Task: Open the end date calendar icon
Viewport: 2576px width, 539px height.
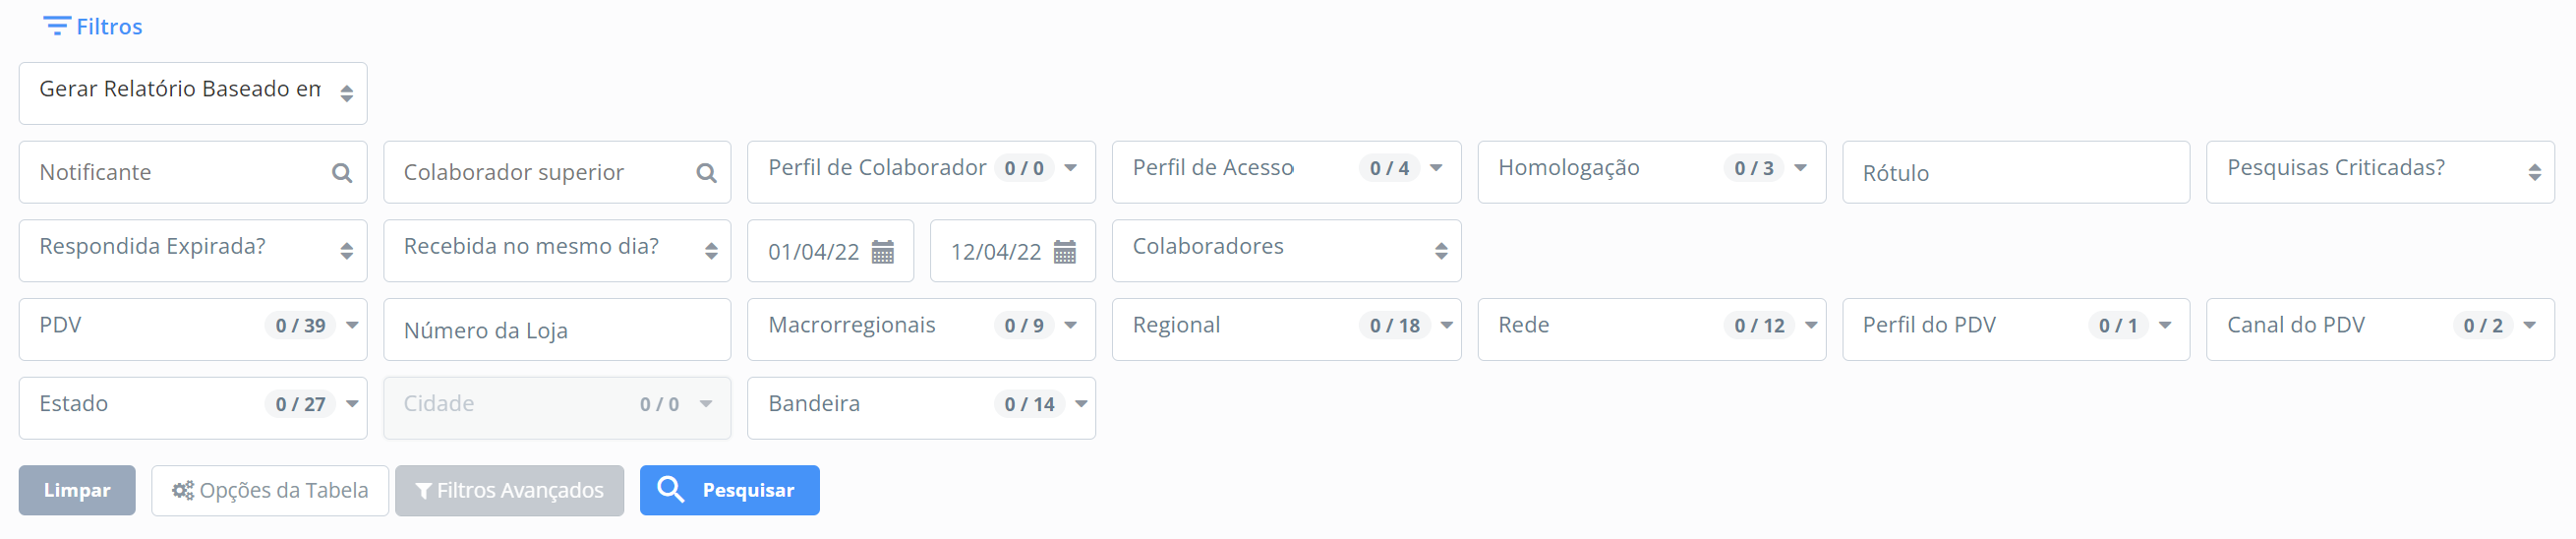Action: [x=1065, y=252]
